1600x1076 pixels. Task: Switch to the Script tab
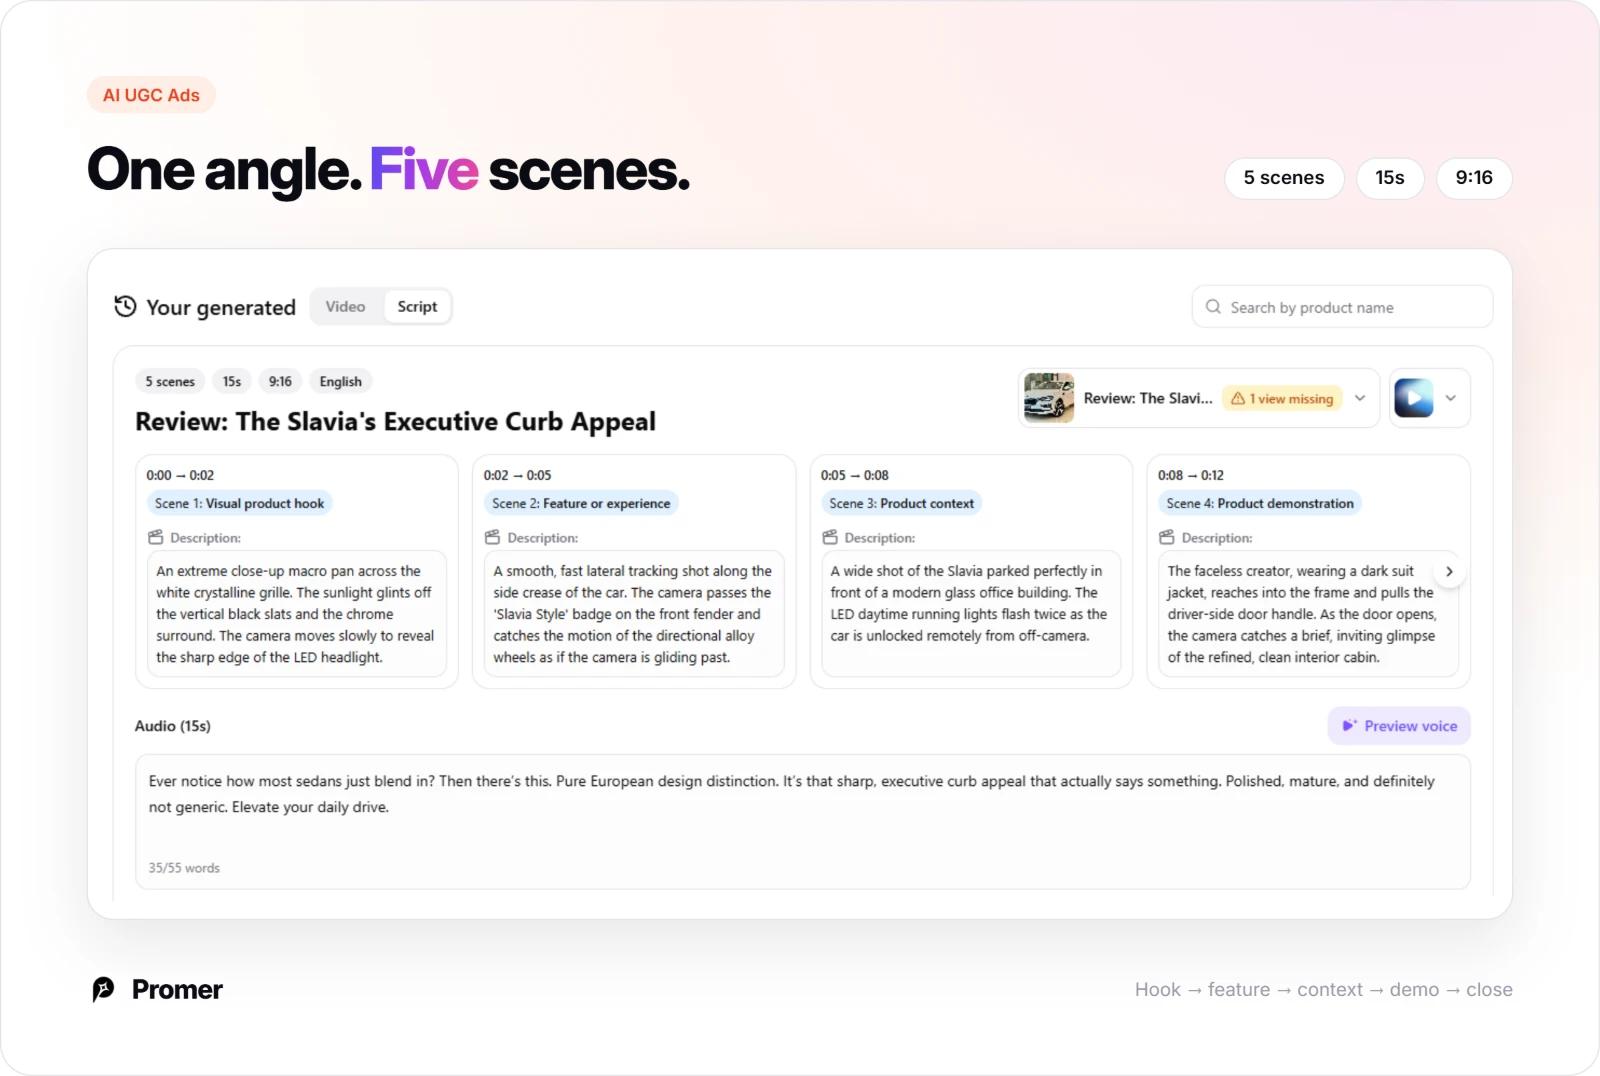[x=417, y=306]
